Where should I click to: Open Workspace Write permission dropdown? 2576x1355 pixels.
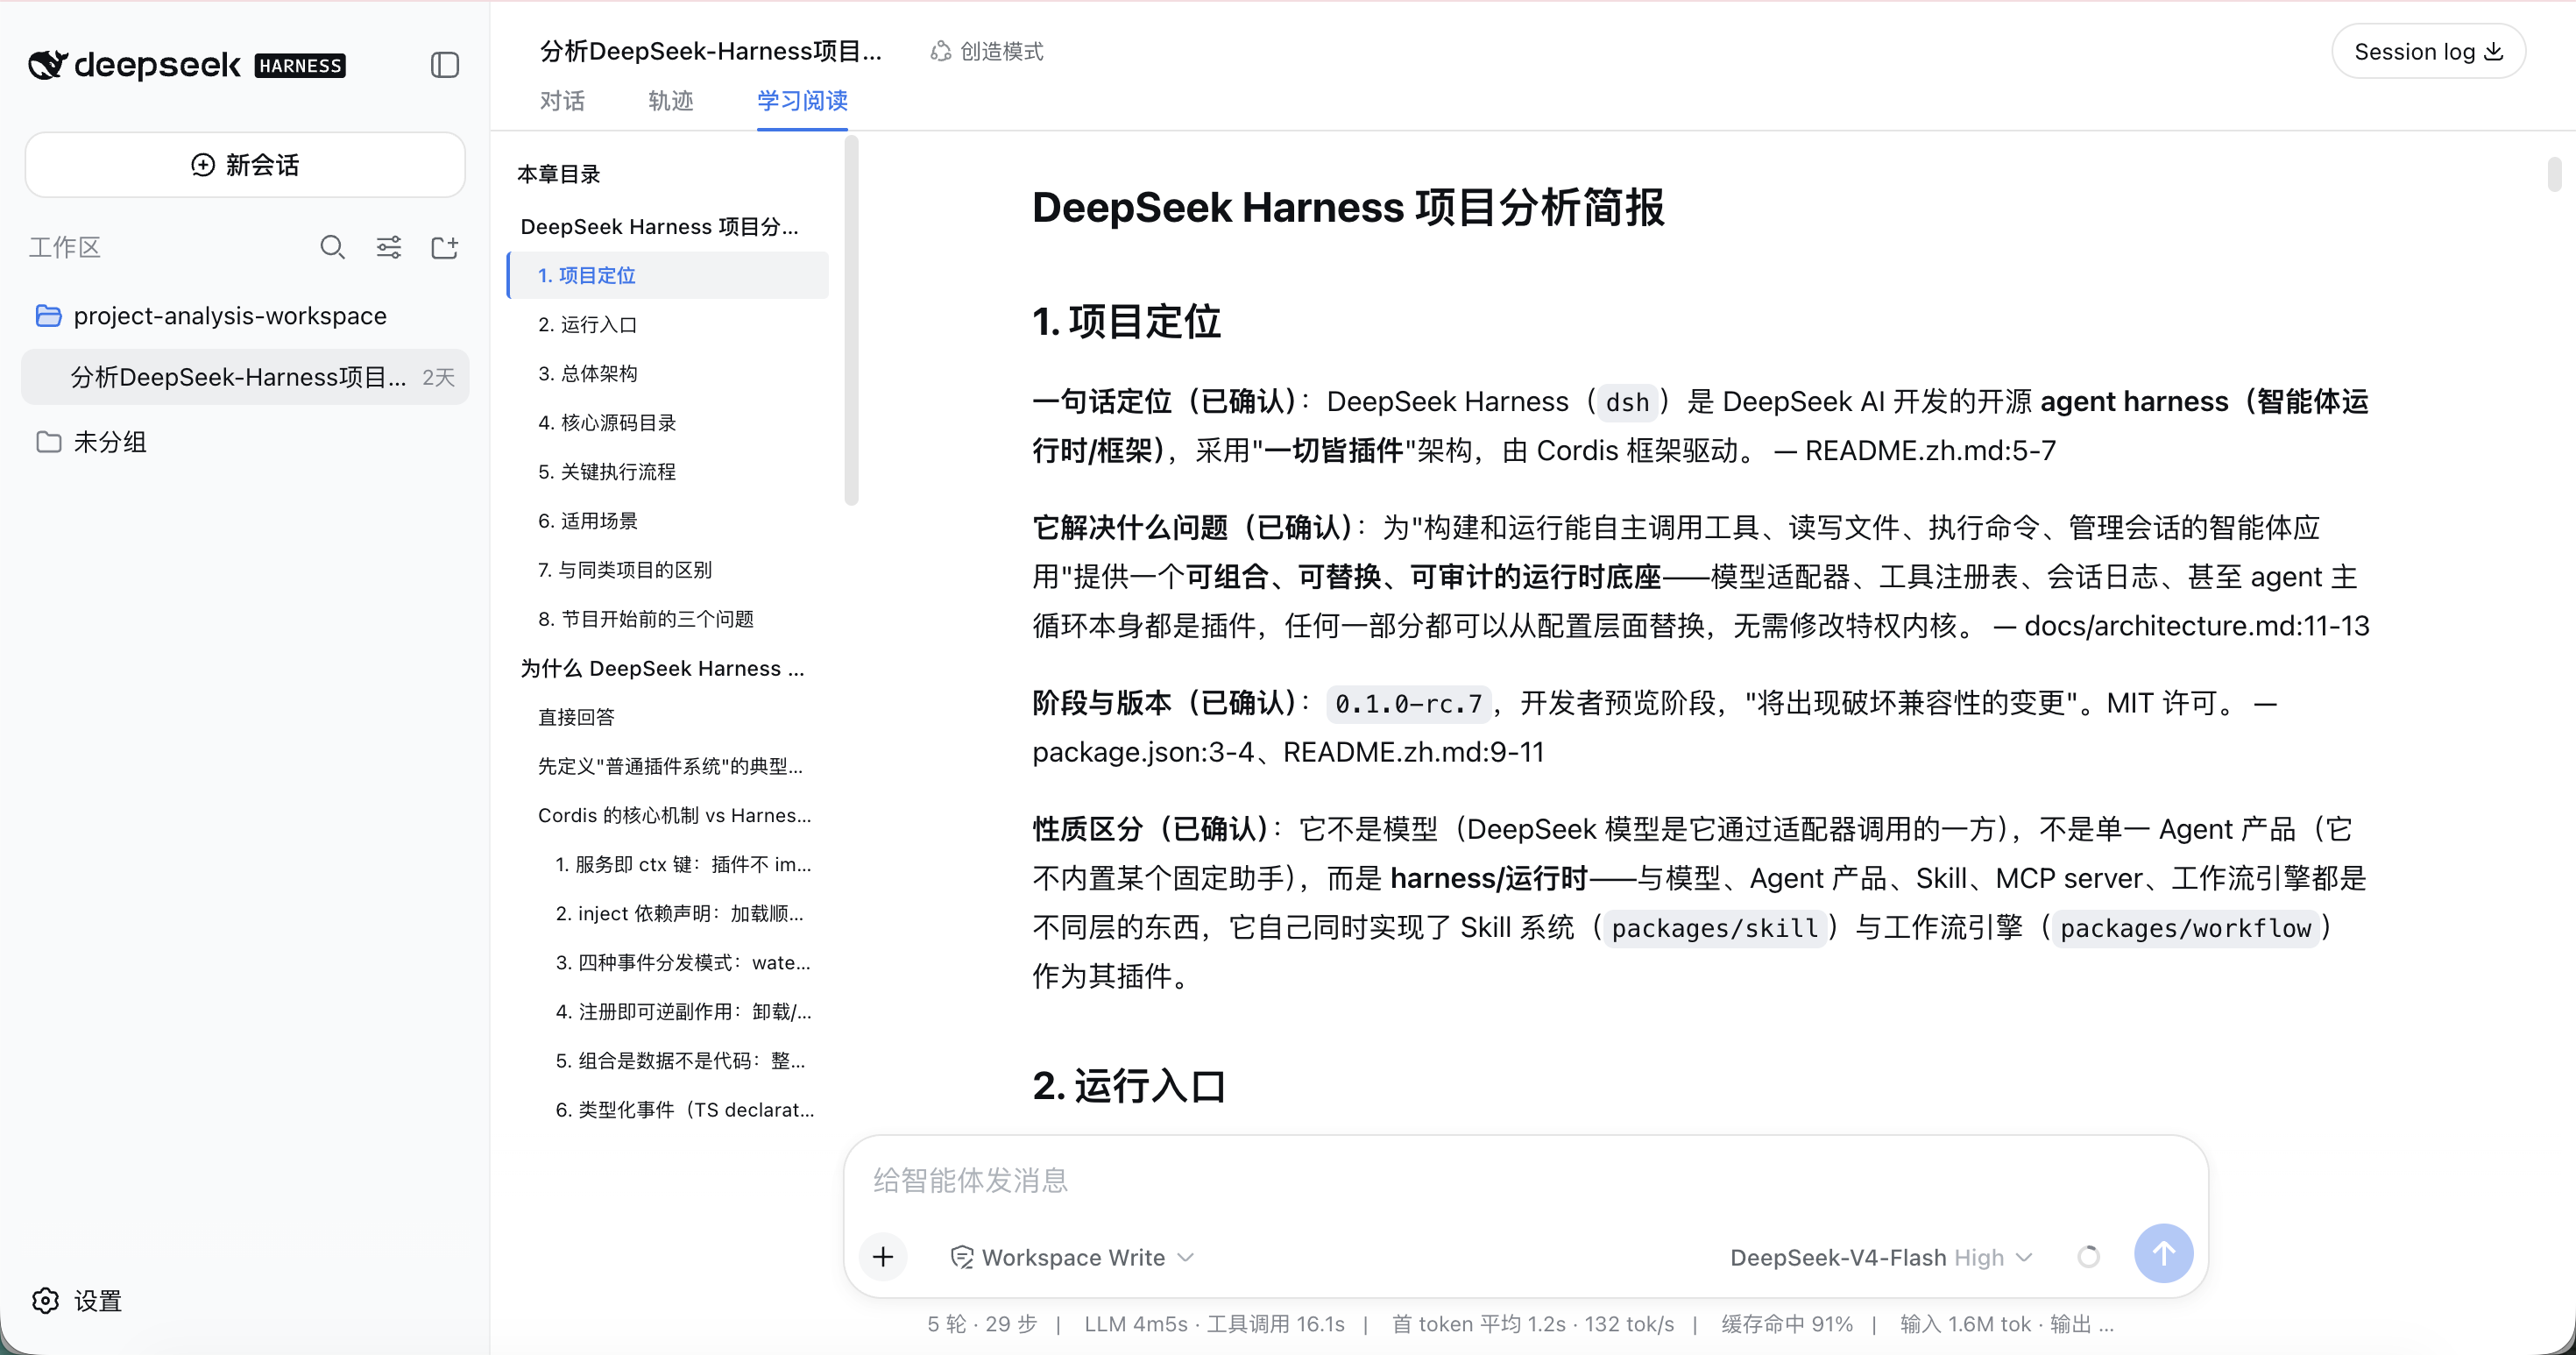pyautogui.click(x=1072, y=1257)
